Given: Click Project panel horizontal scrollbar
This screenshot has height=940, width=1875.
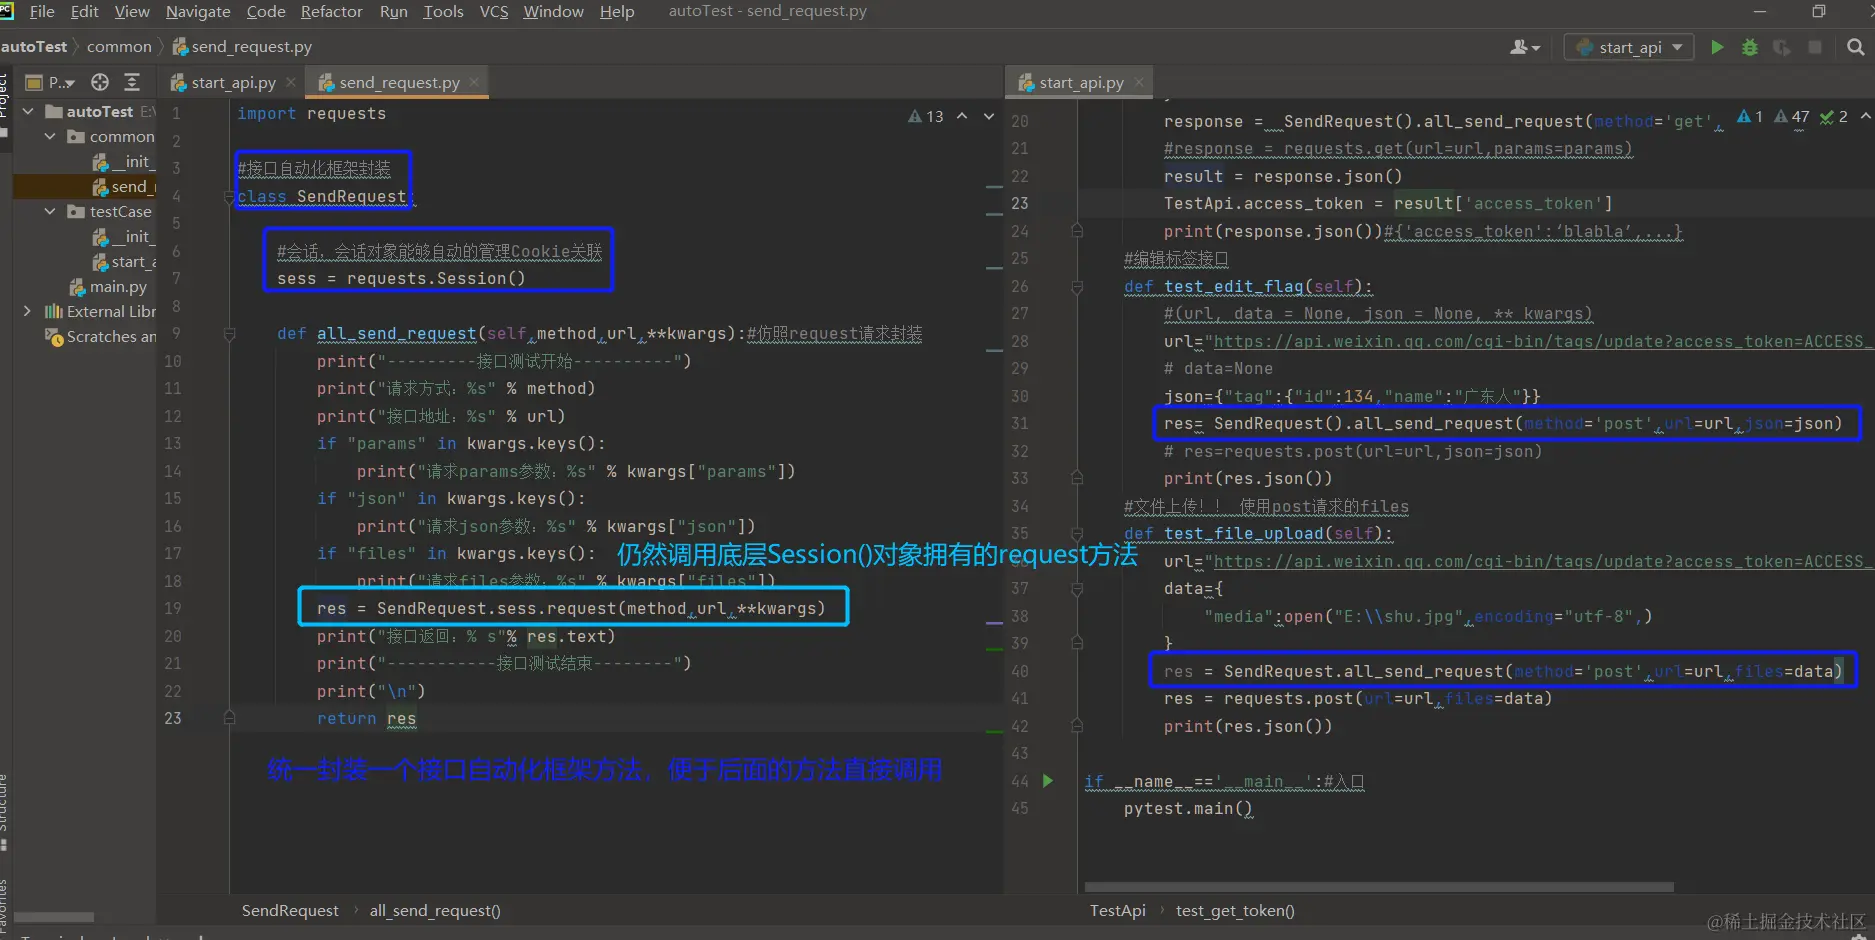Looking at the screenshot, I should (x=54, y=917).
